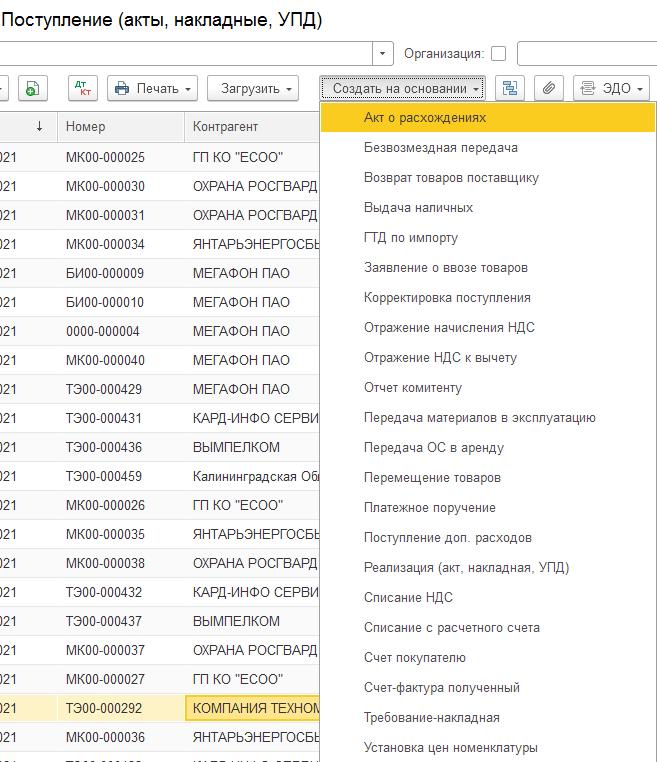This screenshot has height=762, width=657.
Task: Choose Возврат товаров поставщику from menu
Action: click(451, 178)
